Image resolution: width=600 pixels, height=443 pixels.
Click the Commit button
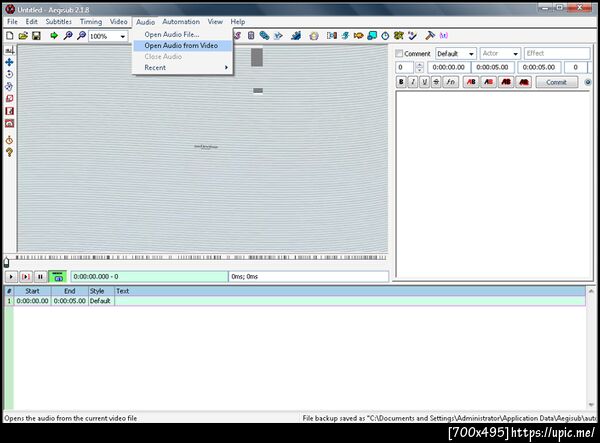(557, 82)
